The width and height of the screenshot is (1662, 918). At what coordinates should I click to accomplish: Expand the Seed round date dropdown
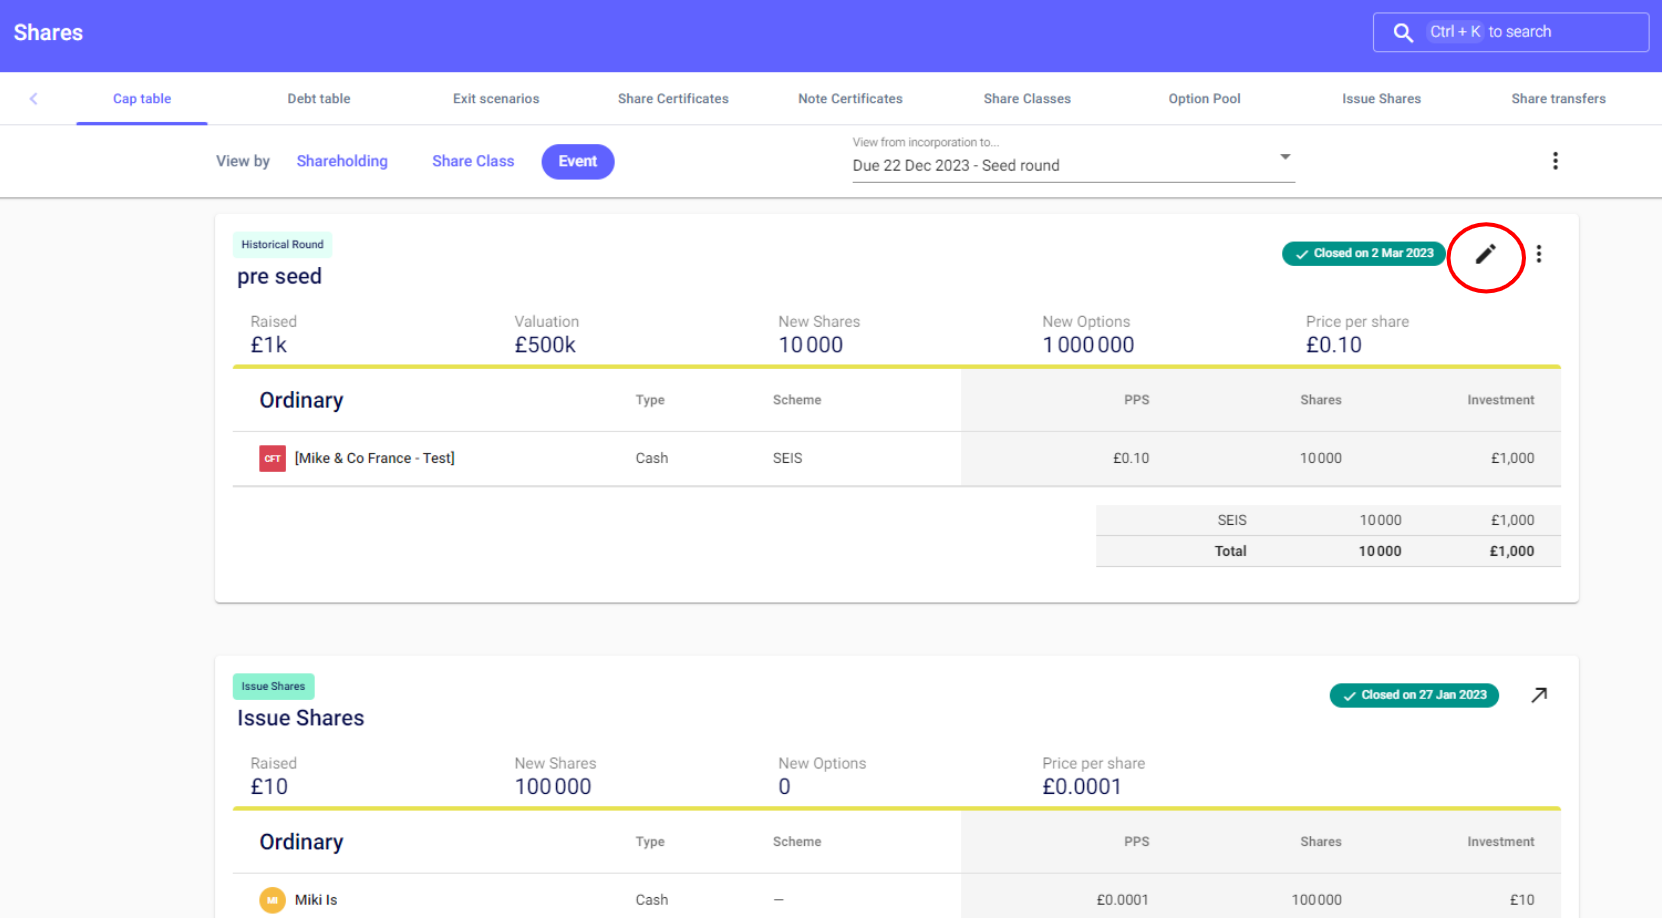1285,157
